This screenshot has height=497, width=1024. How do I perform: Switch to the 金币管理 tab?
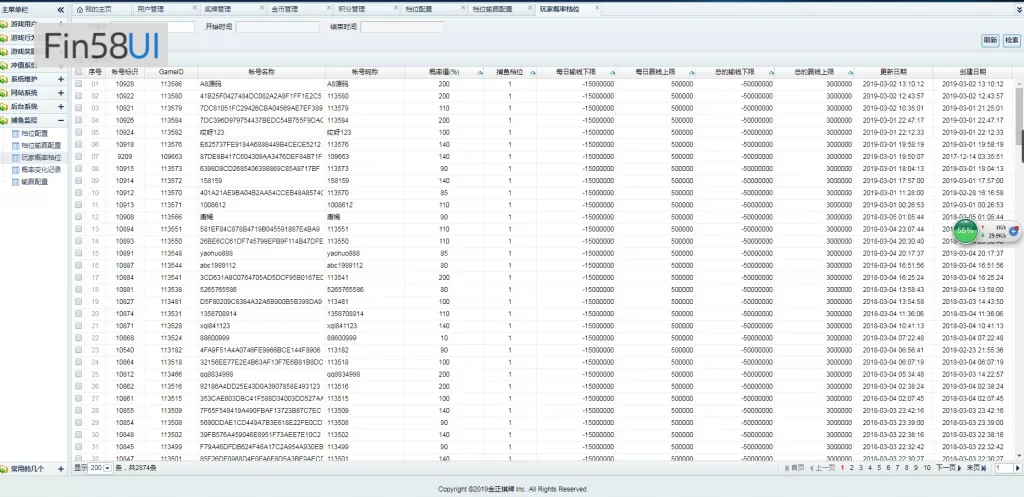285,8
